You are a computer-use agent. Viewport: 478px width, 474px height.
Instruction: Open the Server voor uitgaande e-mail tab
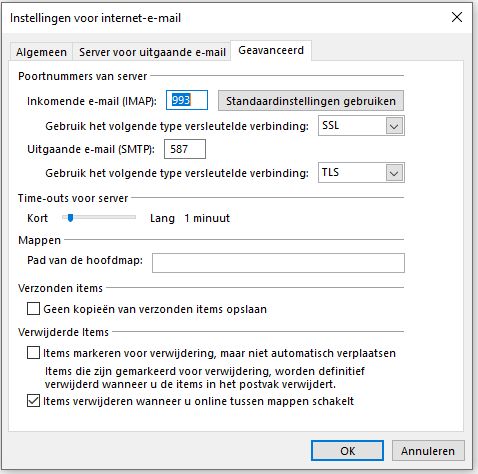pyautogui.click(x=152, y=52)
